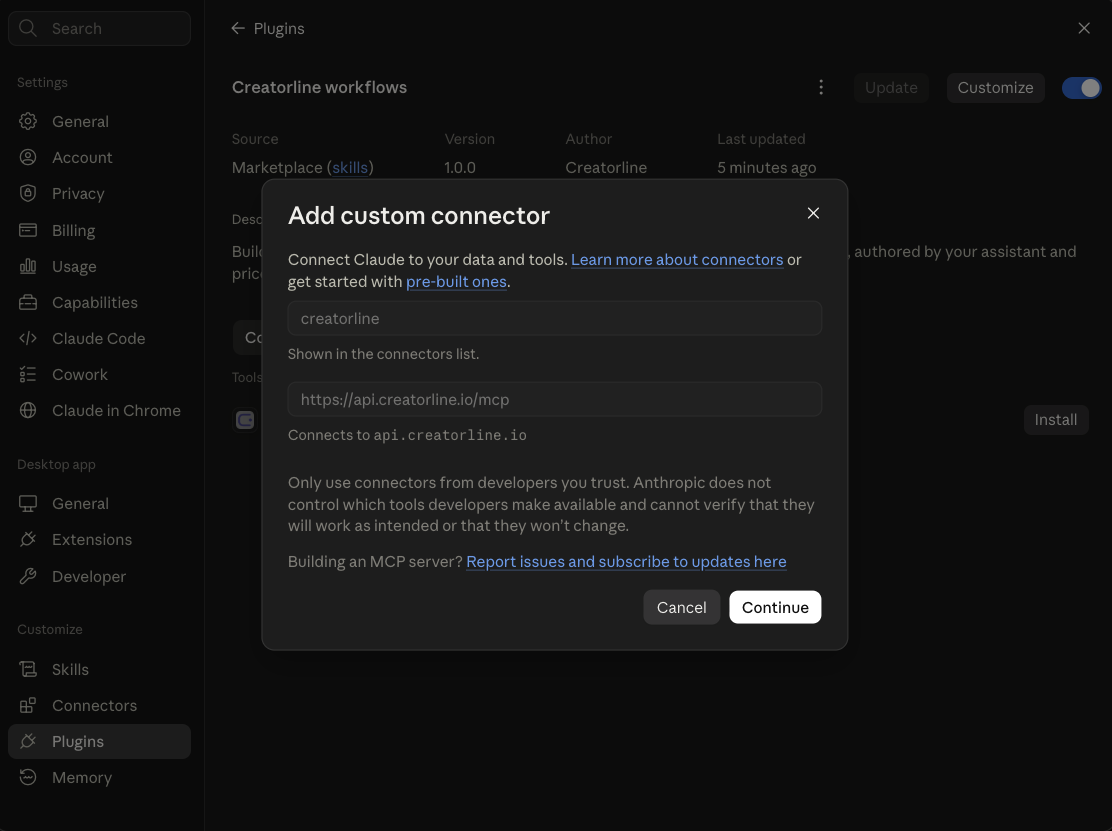Click the Usage bar chart icon
The image size is (1112, 831).
click(x=28, y=266)
